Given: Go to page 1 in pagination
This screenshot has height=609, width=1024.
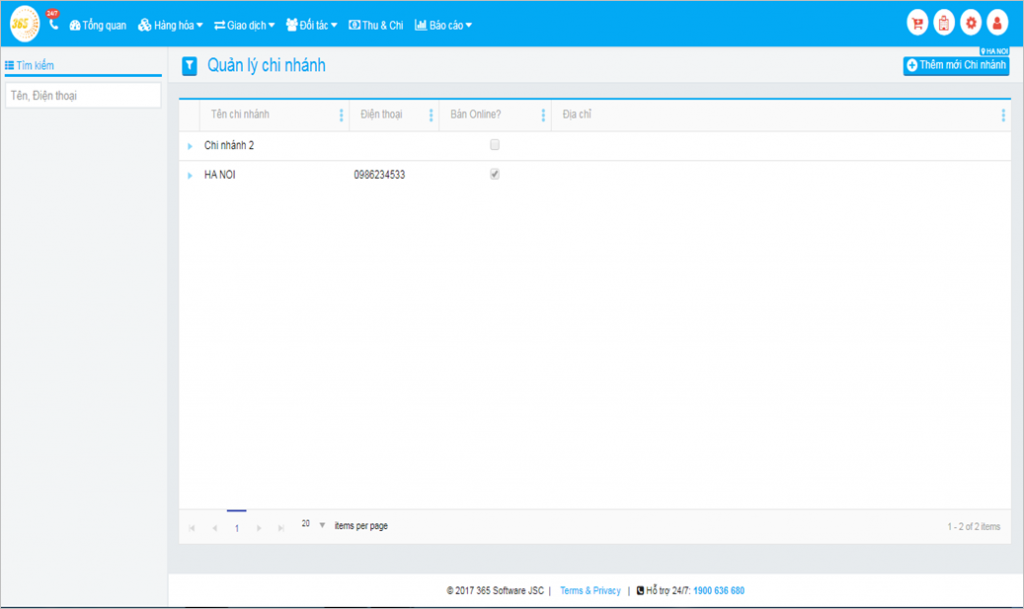Looking at the screenshot, I should tap(237, 527).
